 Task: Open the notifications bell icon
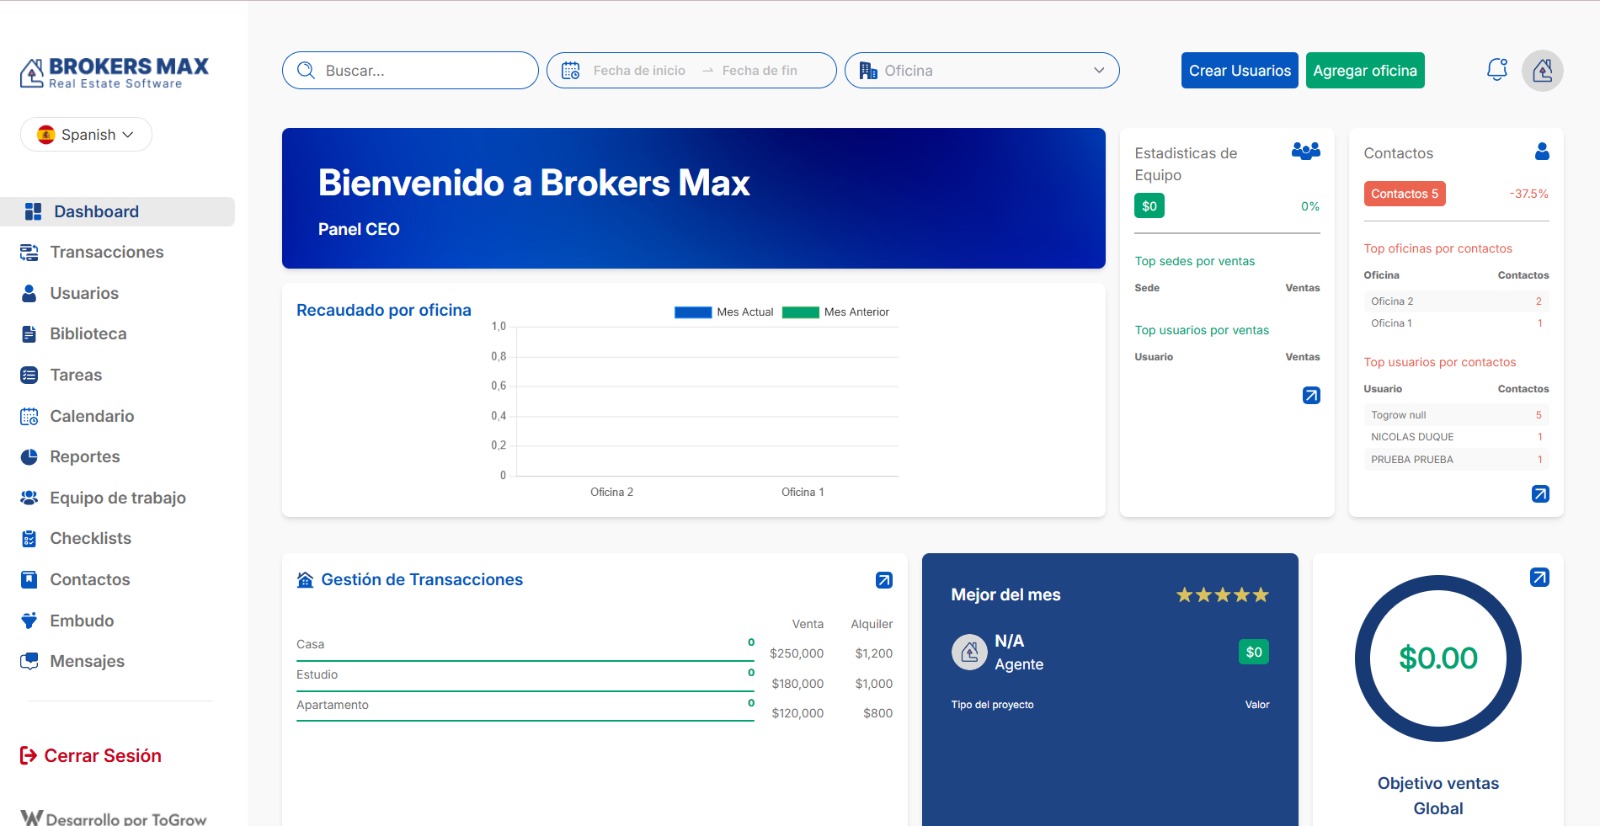1497,70
